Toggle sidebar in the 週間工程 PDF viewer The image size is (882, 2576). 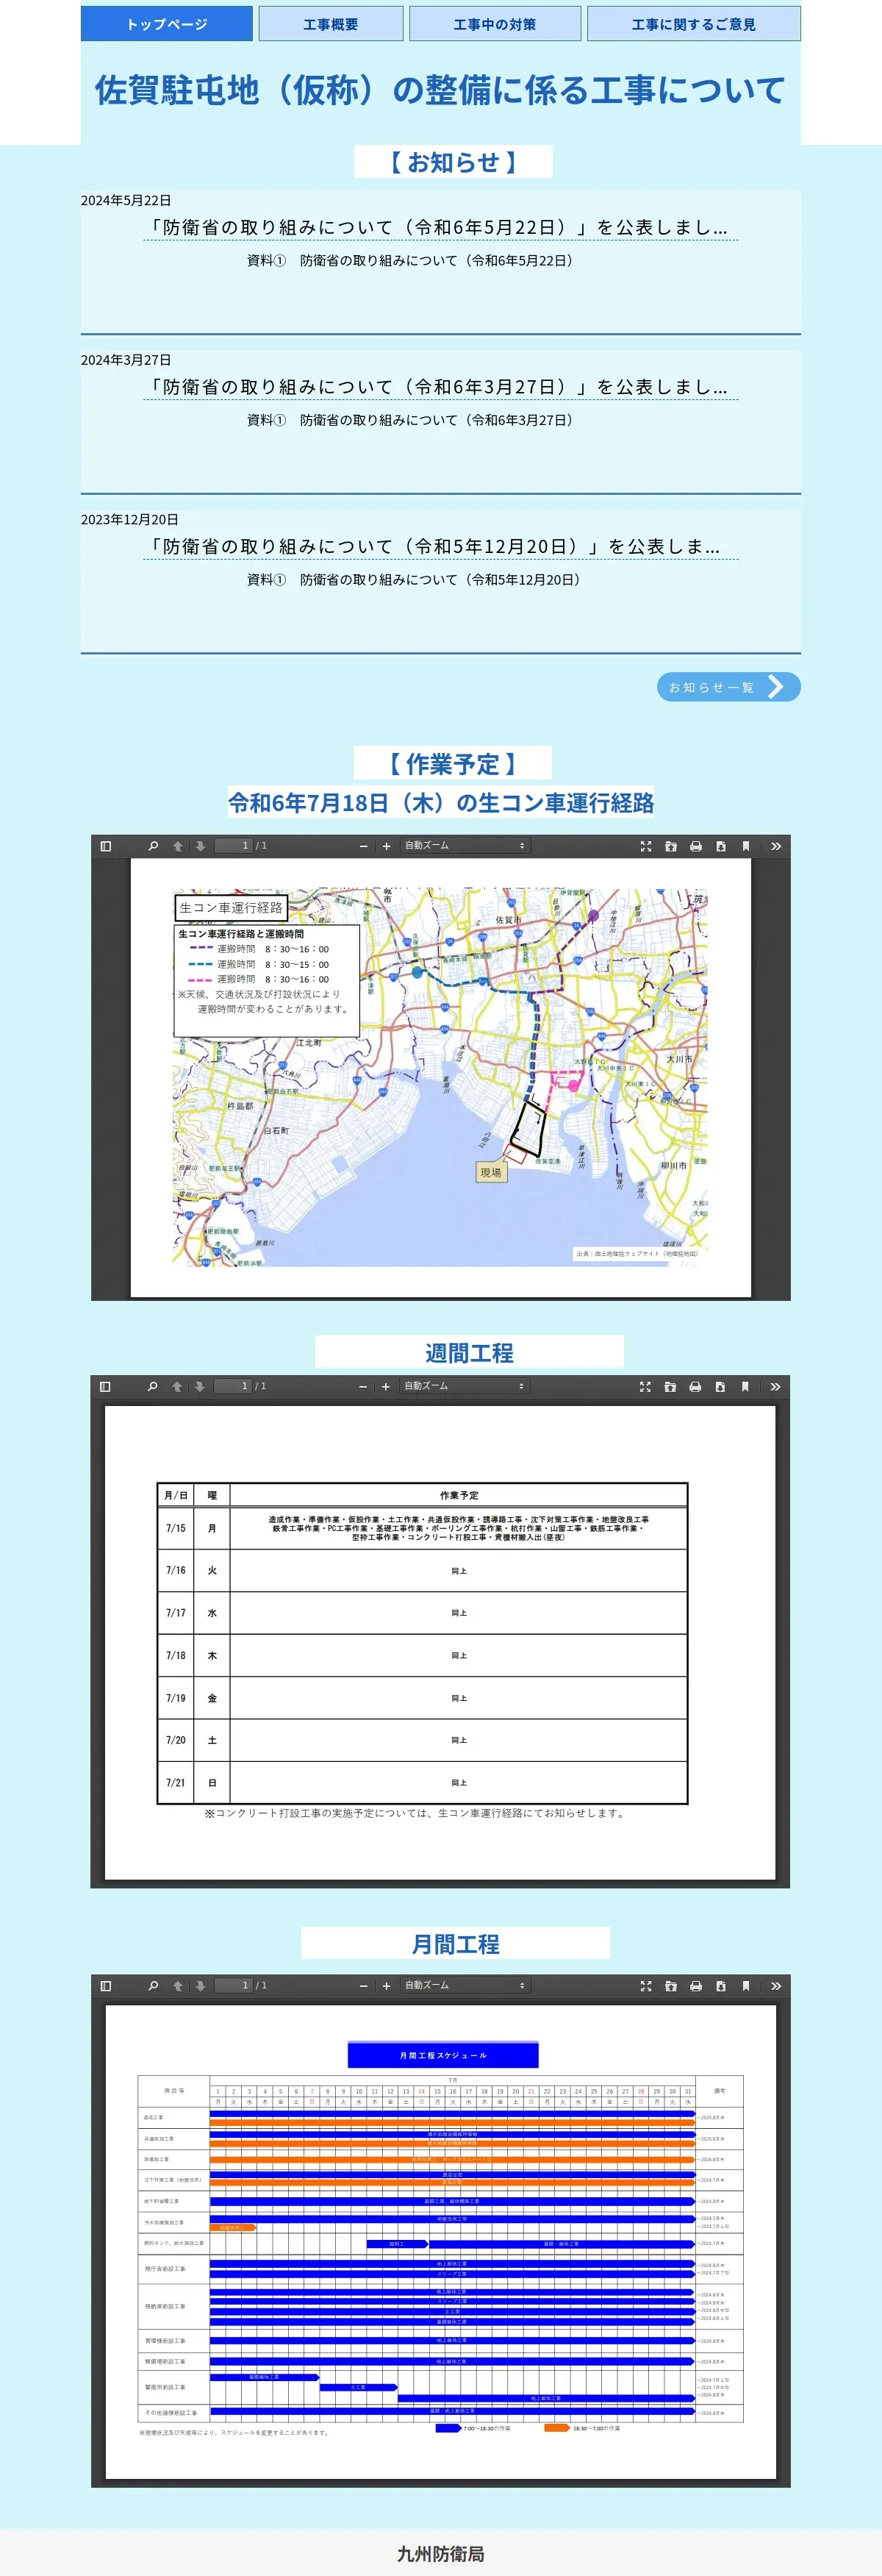[105, 1386]
